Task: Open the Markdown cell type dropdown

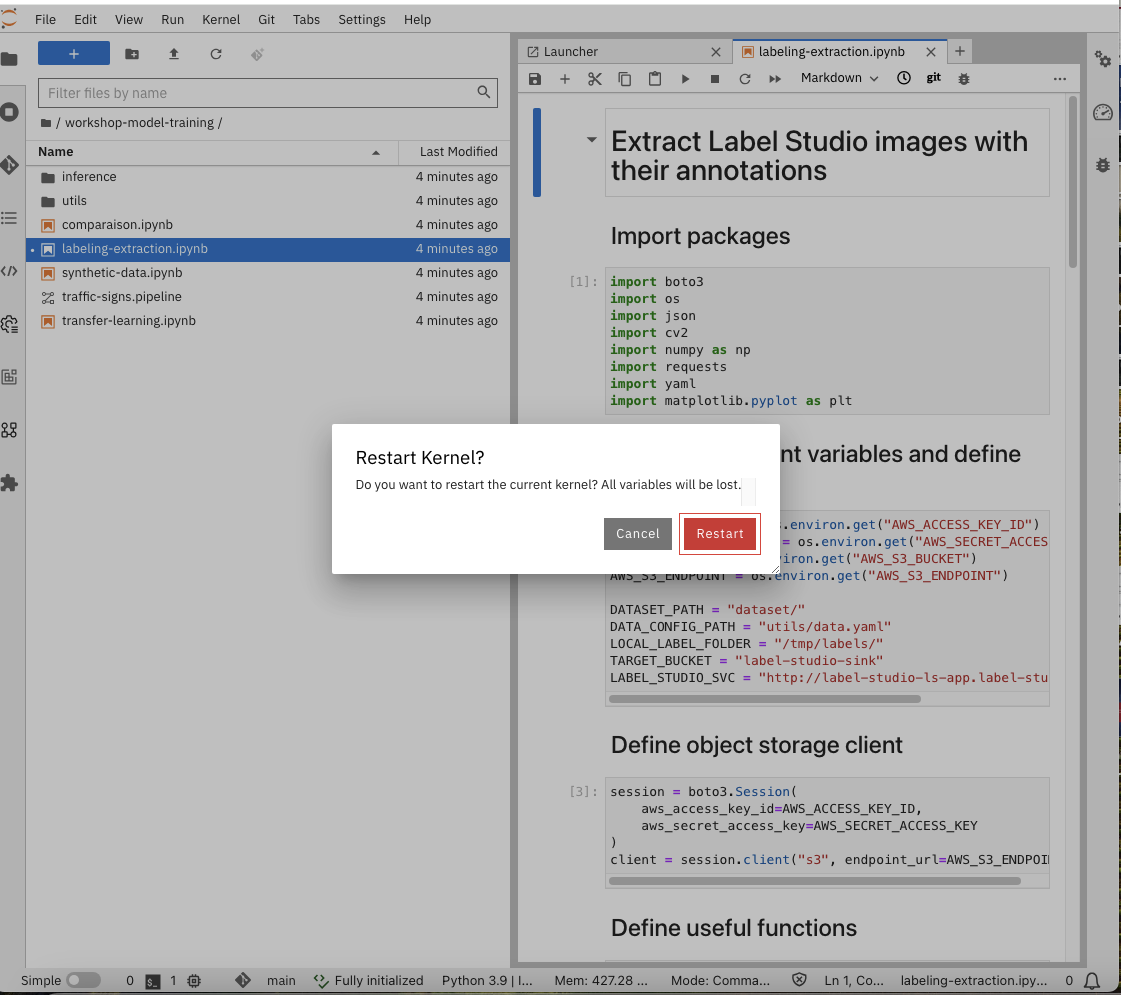Action: point(839,78)
